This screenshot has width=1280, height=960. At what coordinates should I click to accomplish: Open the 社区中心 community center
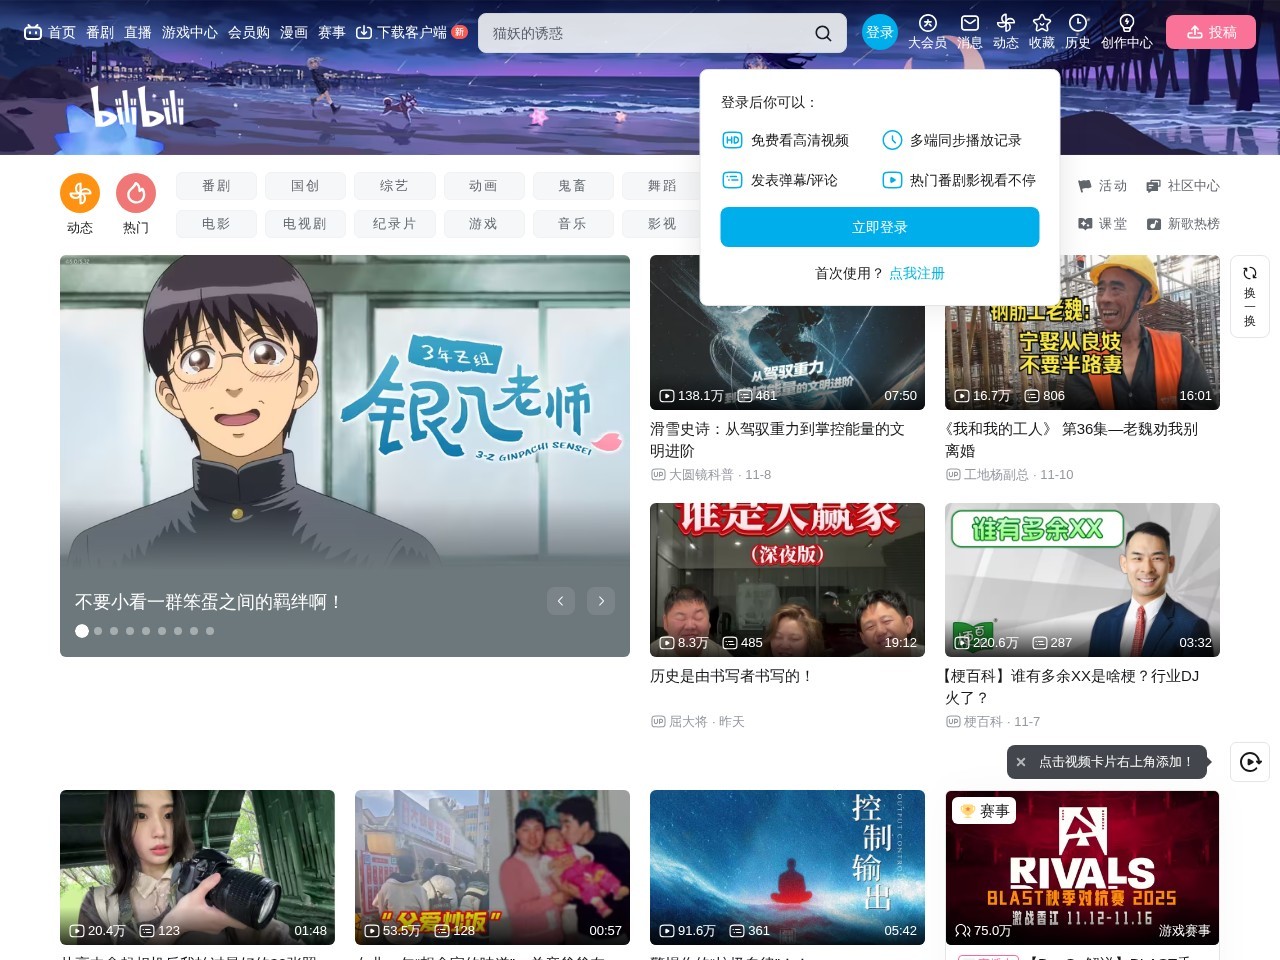pyautogui.click(x=1183, y=186)
